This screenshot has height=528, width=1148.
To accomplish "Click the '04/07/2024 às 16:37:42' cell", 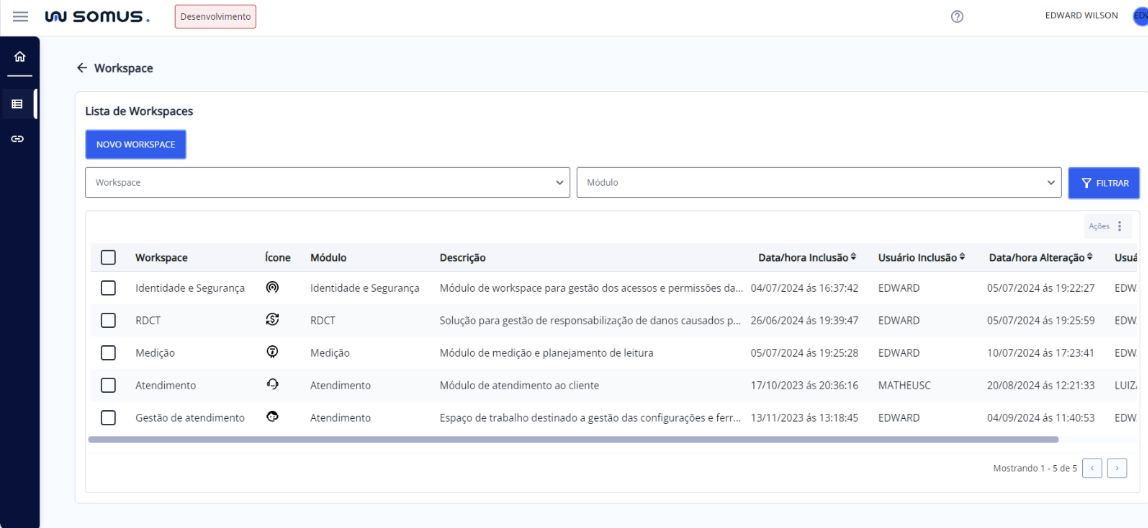I will pyautogui.click(x=805, y=288).
